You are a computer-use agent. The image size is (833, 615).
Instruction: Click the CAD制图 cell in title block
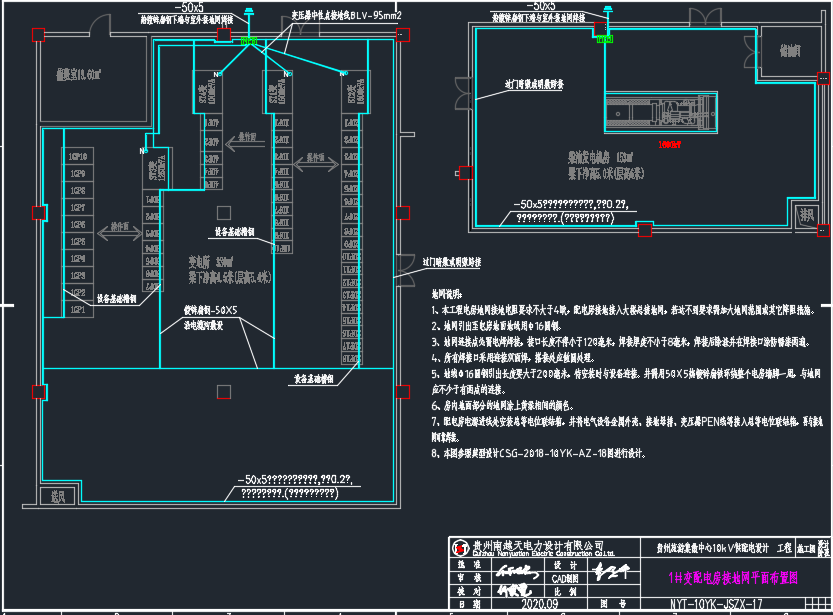(565, 578)
